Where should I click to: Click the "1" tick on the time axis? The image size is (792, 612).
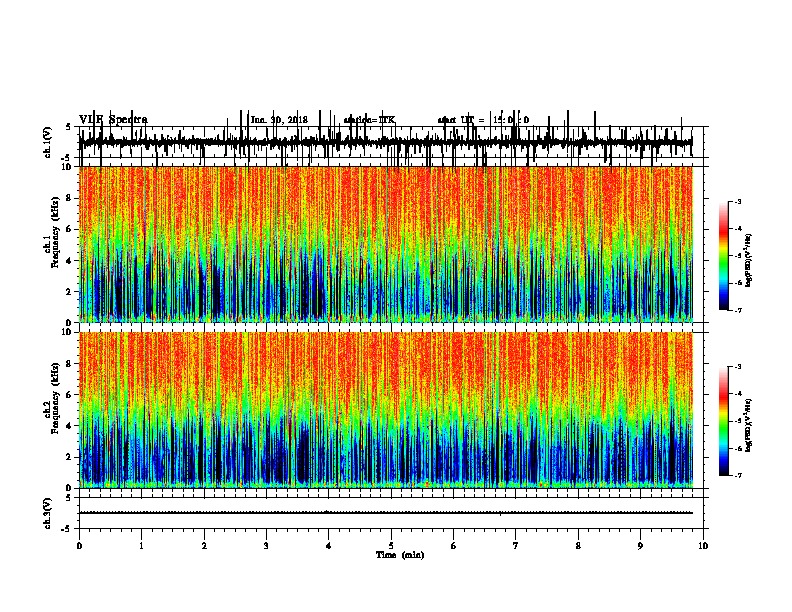(x=141, y=546)
